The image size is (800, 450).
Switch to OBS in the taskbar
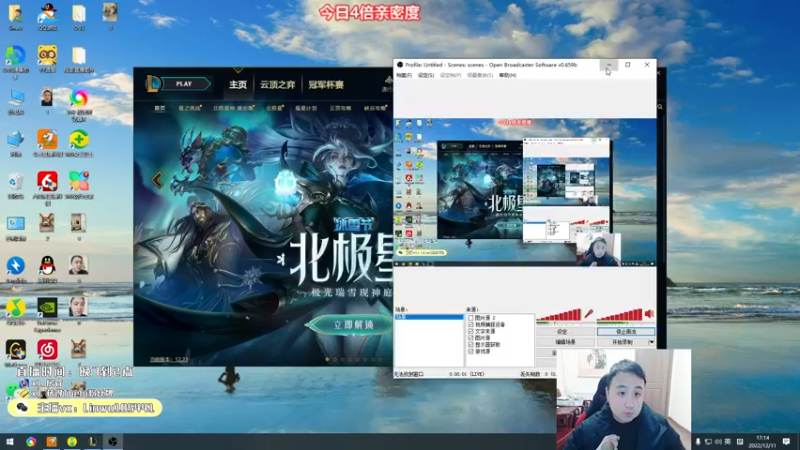(x=113, y=441)
